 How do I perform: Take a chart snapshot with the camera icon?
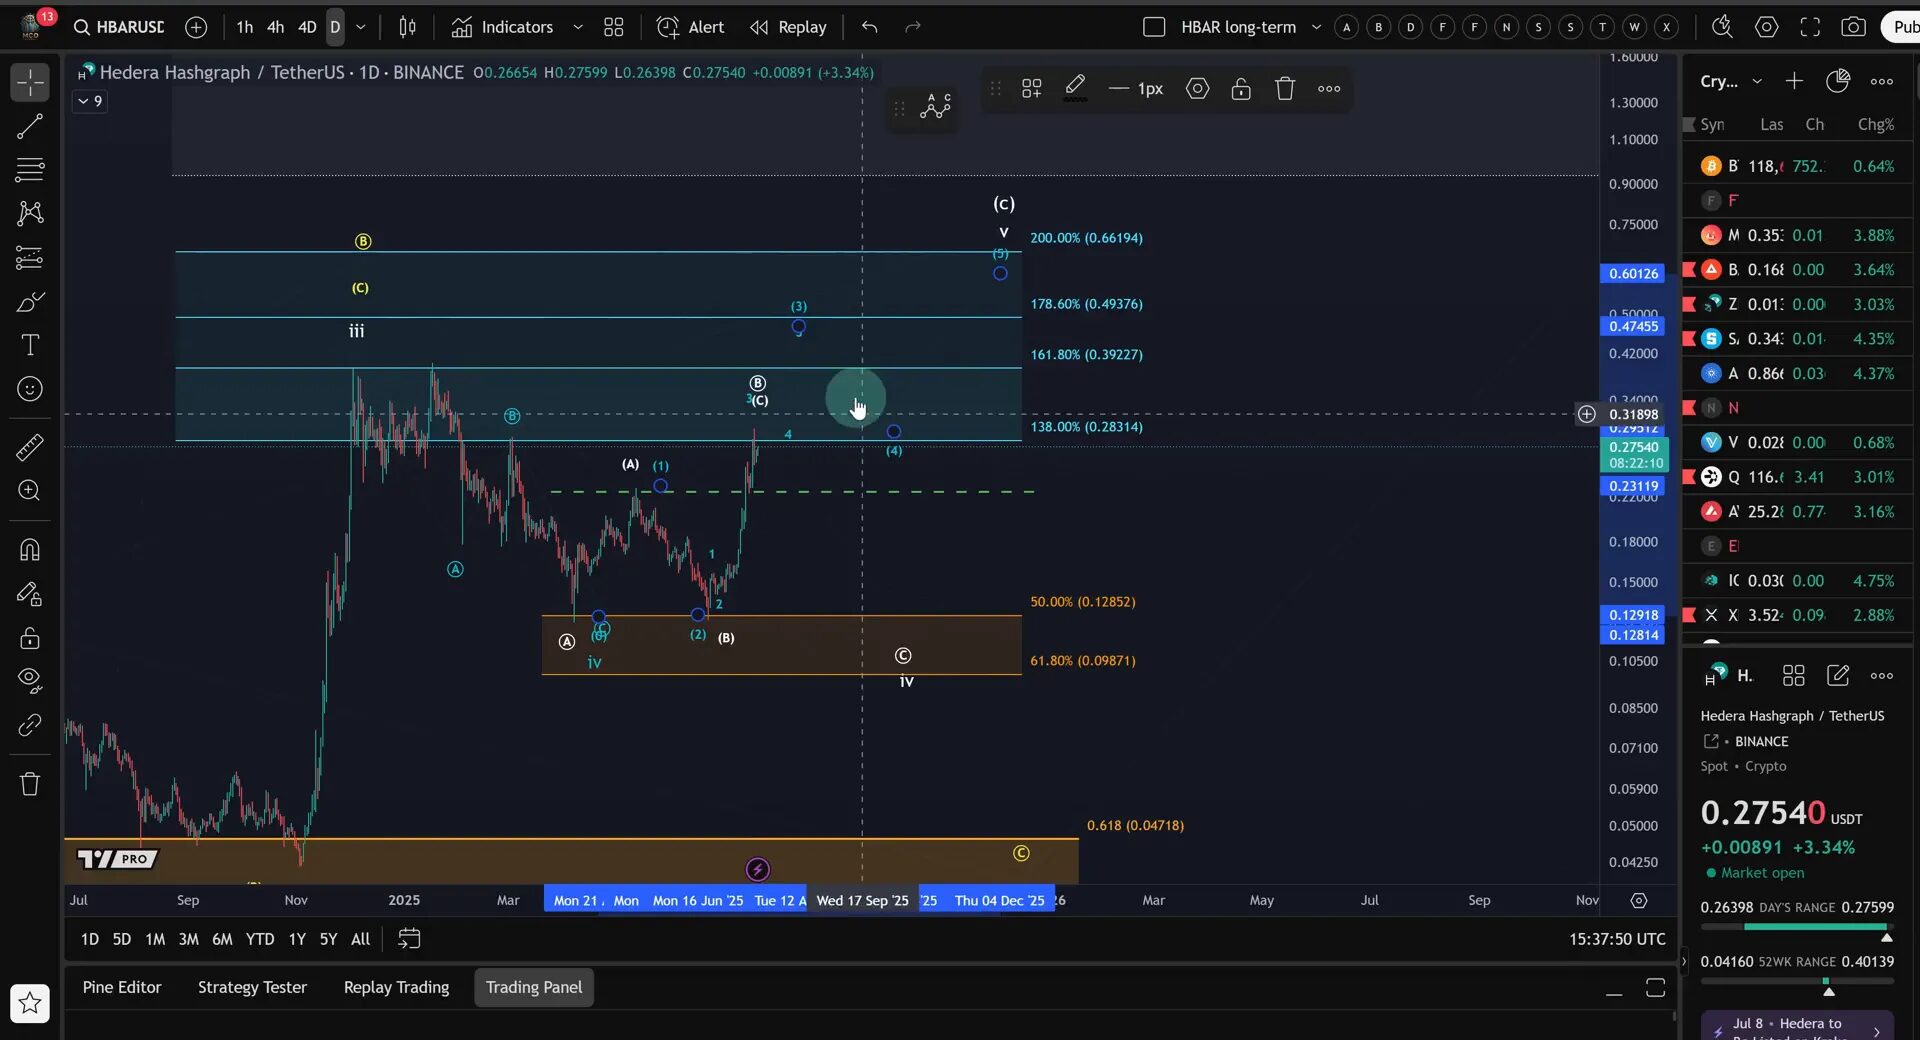1855,27
